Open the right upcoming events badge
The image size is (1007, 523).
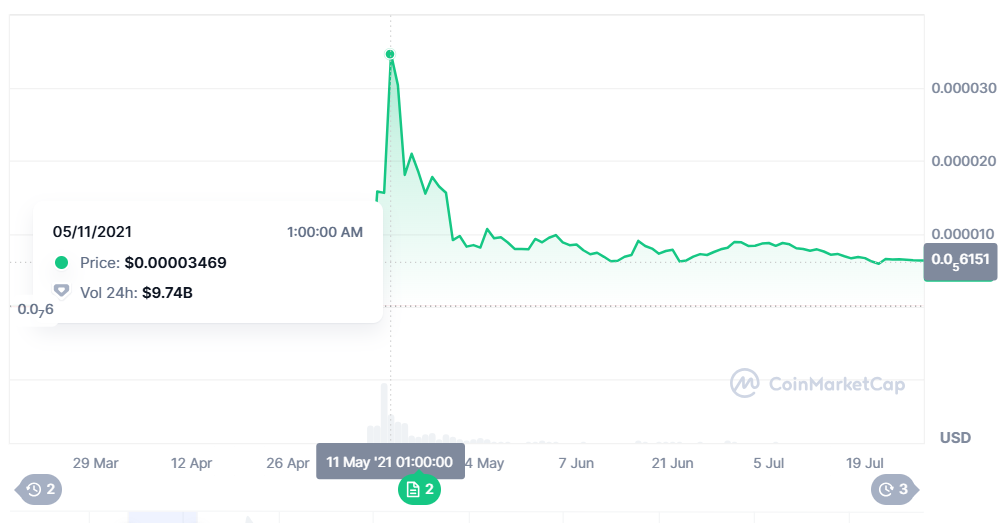coord(894,490)
